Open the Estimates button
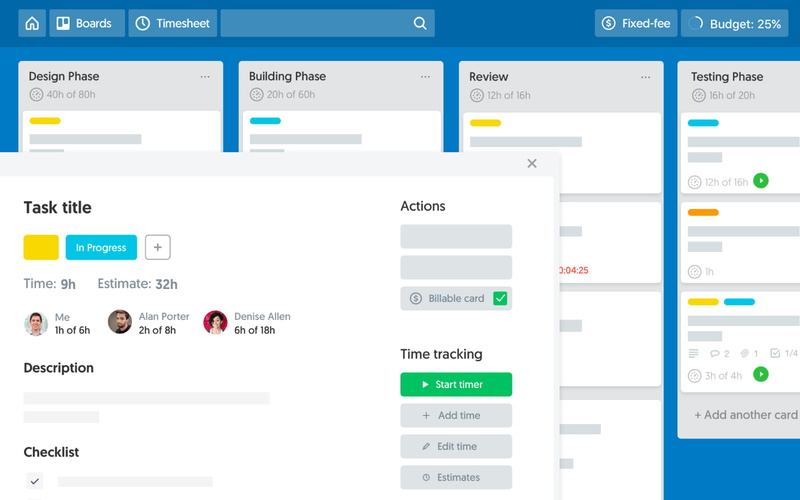Screen dimensions: 800x500 click(456, 478)
